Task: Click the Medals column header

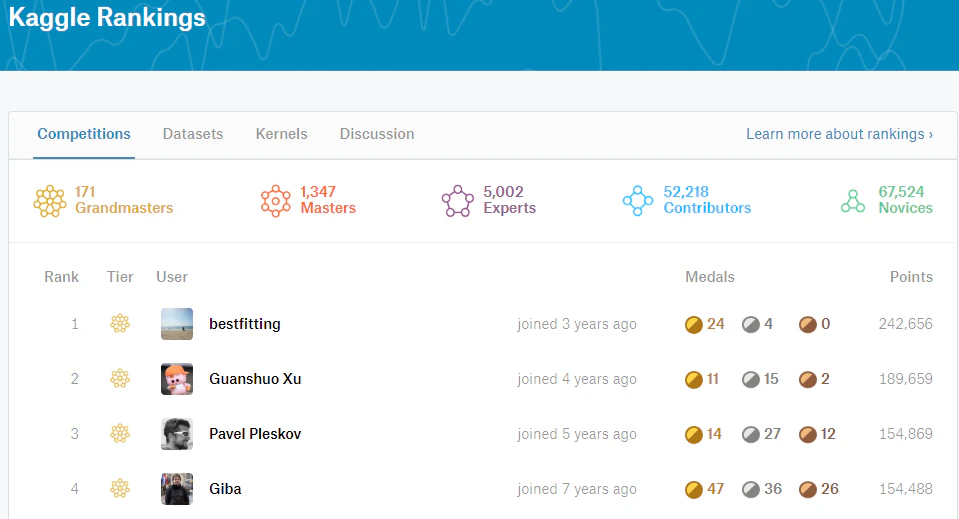Action: tap(709, 277)
